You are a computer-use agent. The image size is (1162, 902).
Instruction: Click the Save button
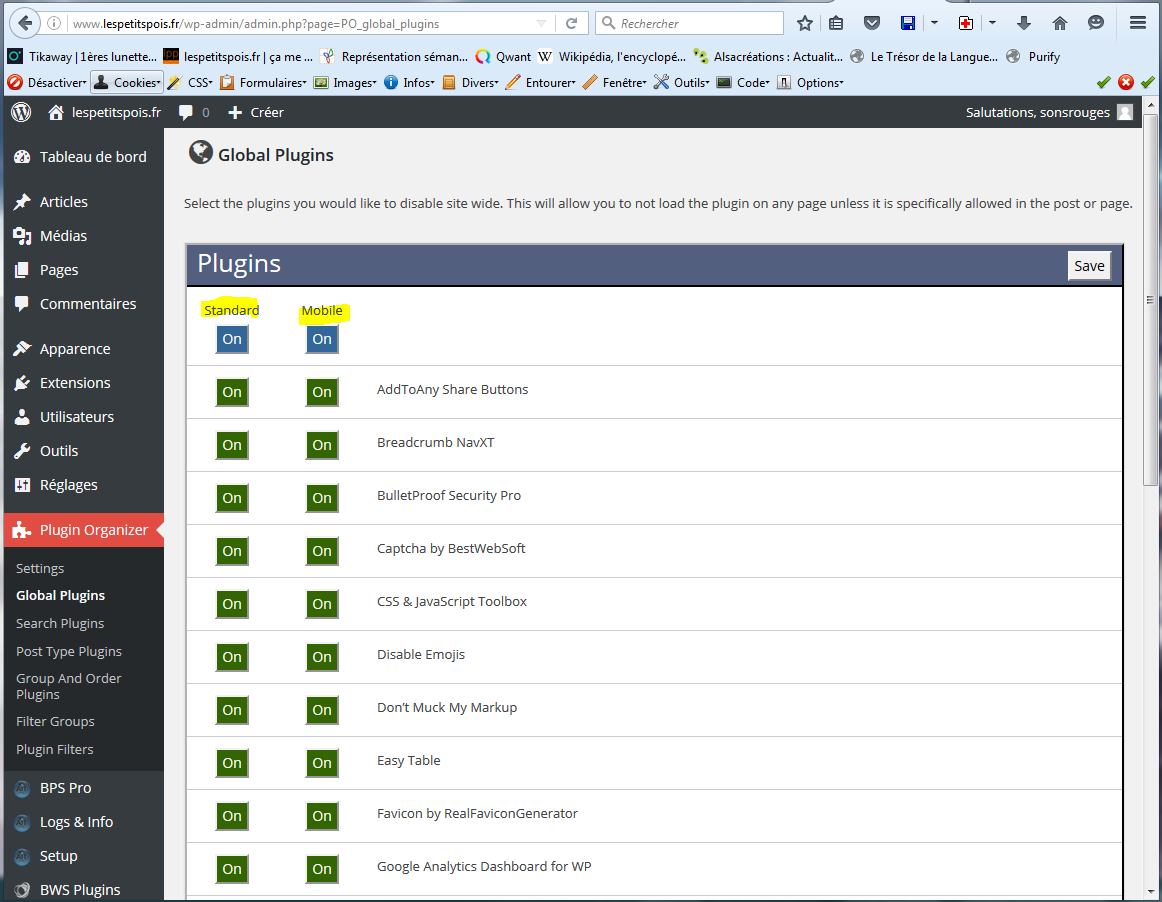tap(1089, 265)
